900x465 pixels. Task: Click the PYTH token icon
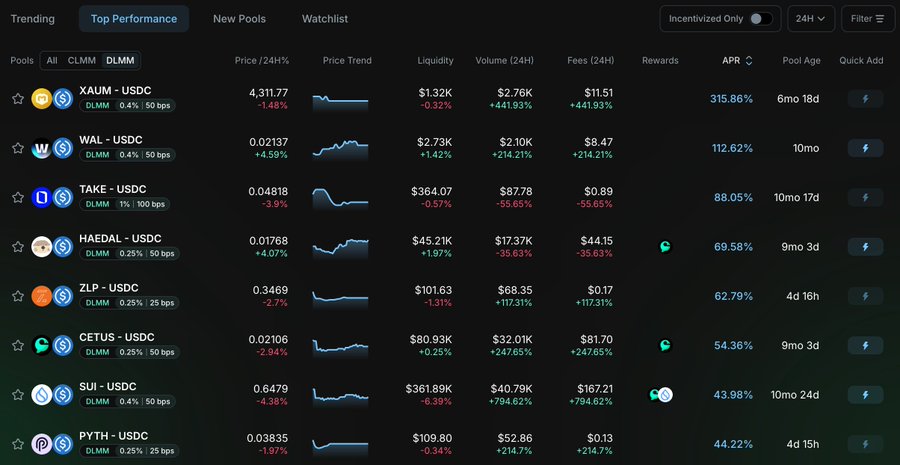click(42, 444)
